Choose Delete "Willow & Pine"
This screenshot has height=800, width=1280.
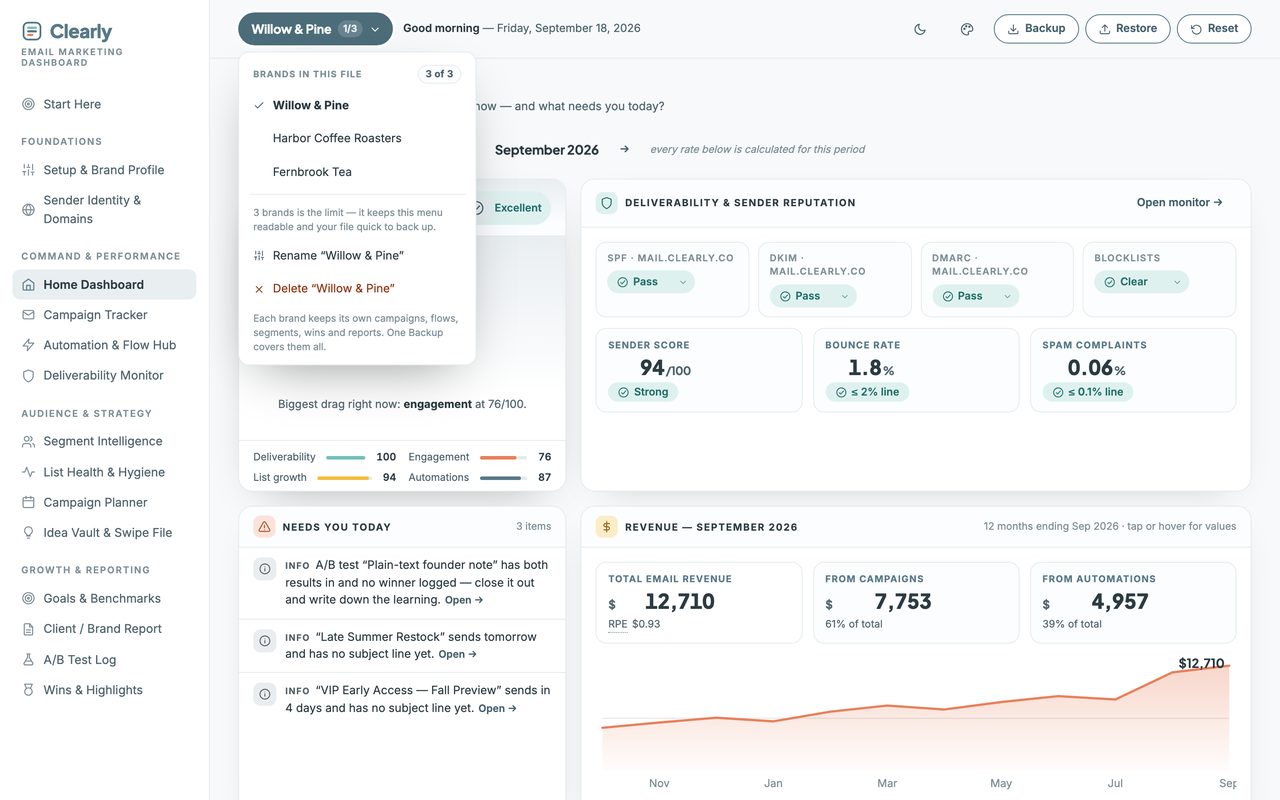pyautogui.click(x=357, y=289)
